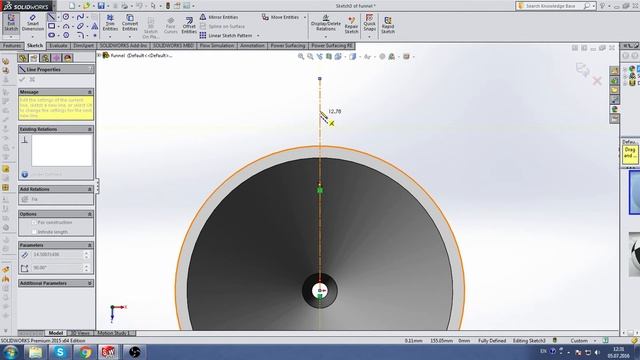This screenshot has height=360, width=640.
Task: Click Trim Entities tool
Action: [x=110, y=23]
